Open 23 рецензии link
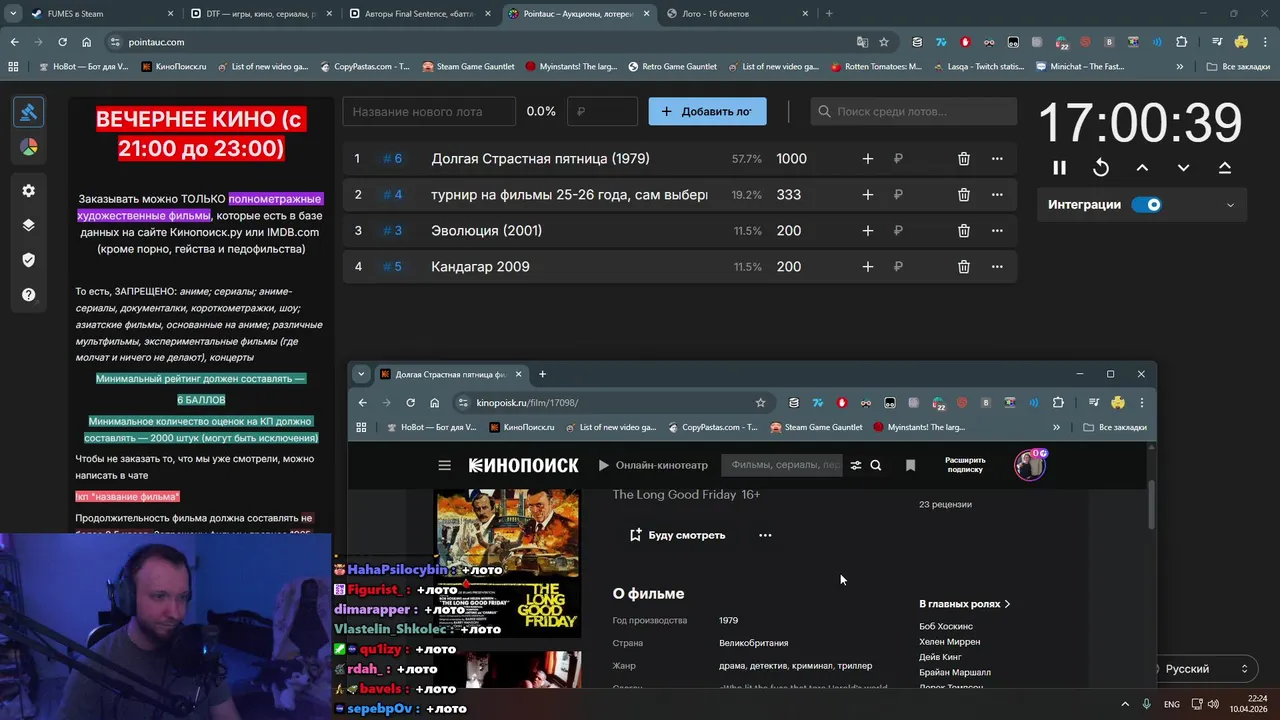 pyautogui.click(x=945, y=504)
